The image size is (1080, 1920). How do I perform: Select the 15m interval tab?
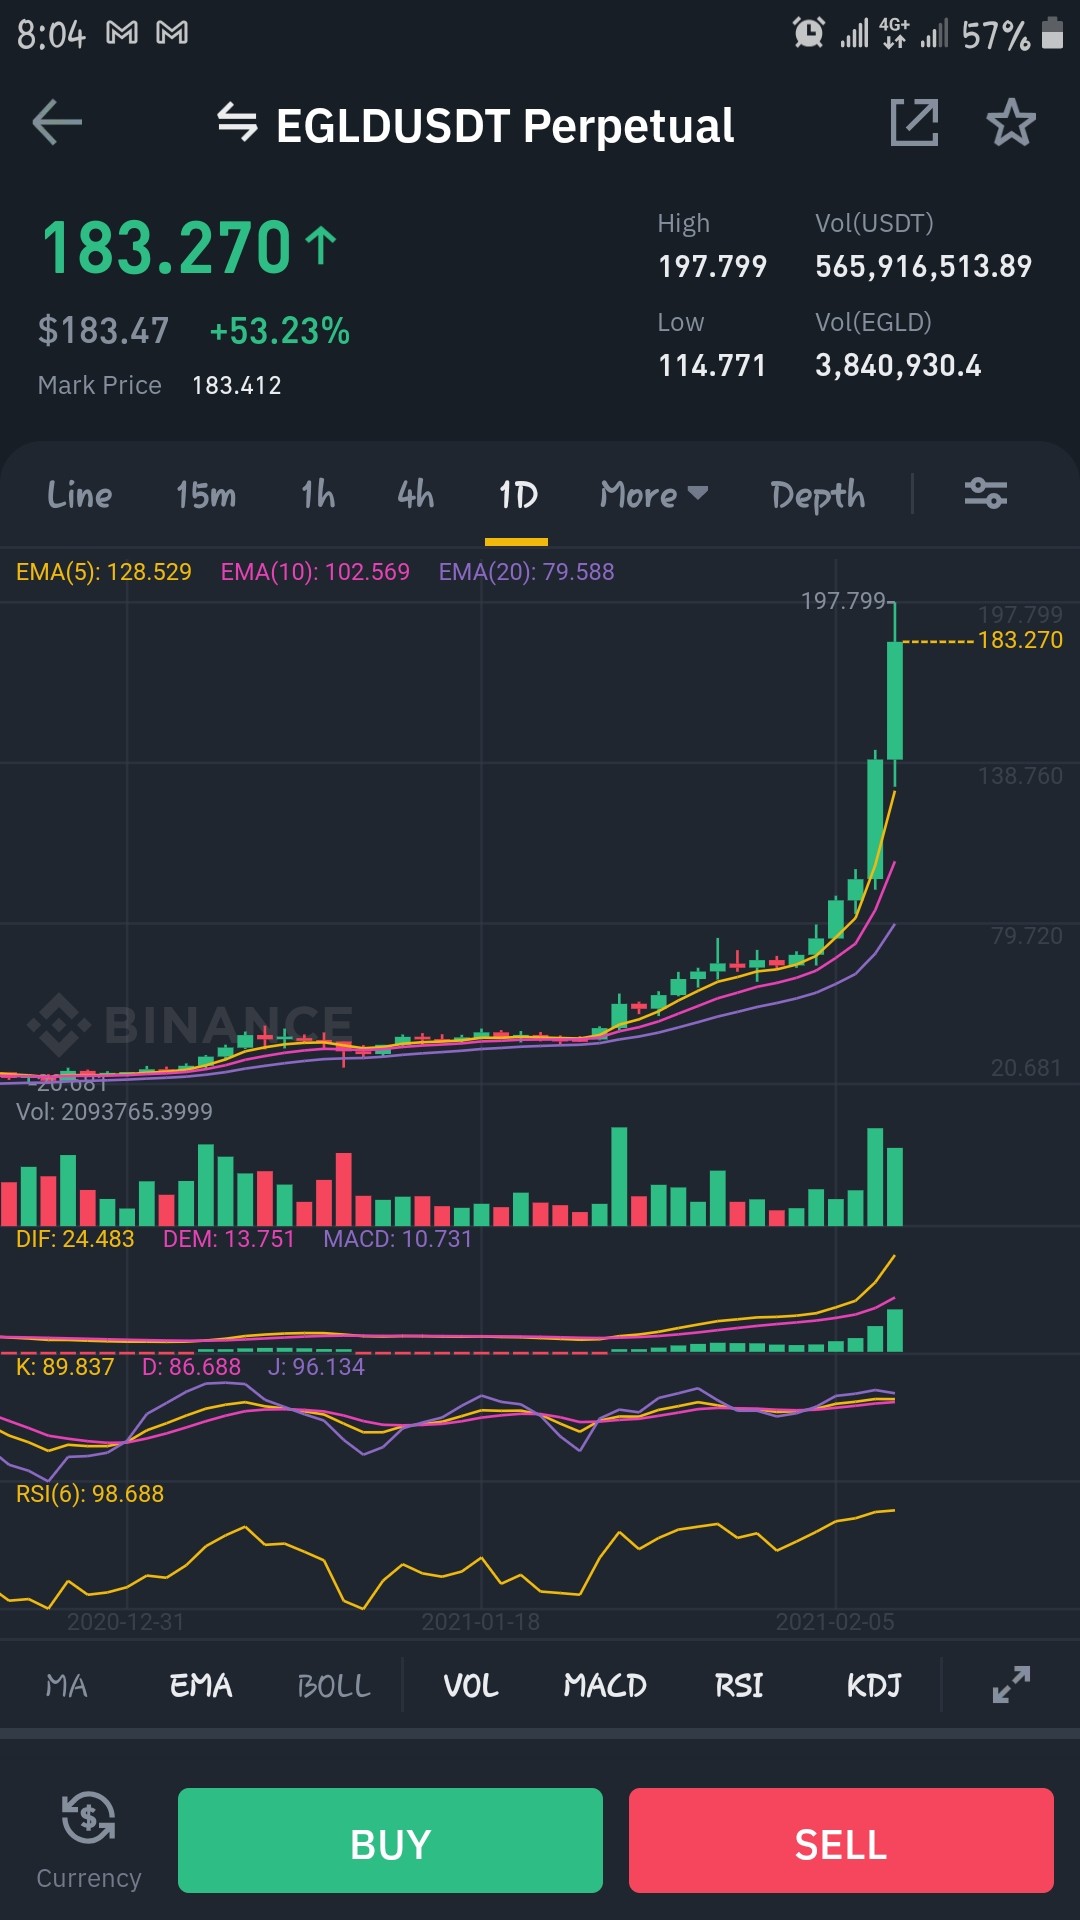click(x=206, y=494)
